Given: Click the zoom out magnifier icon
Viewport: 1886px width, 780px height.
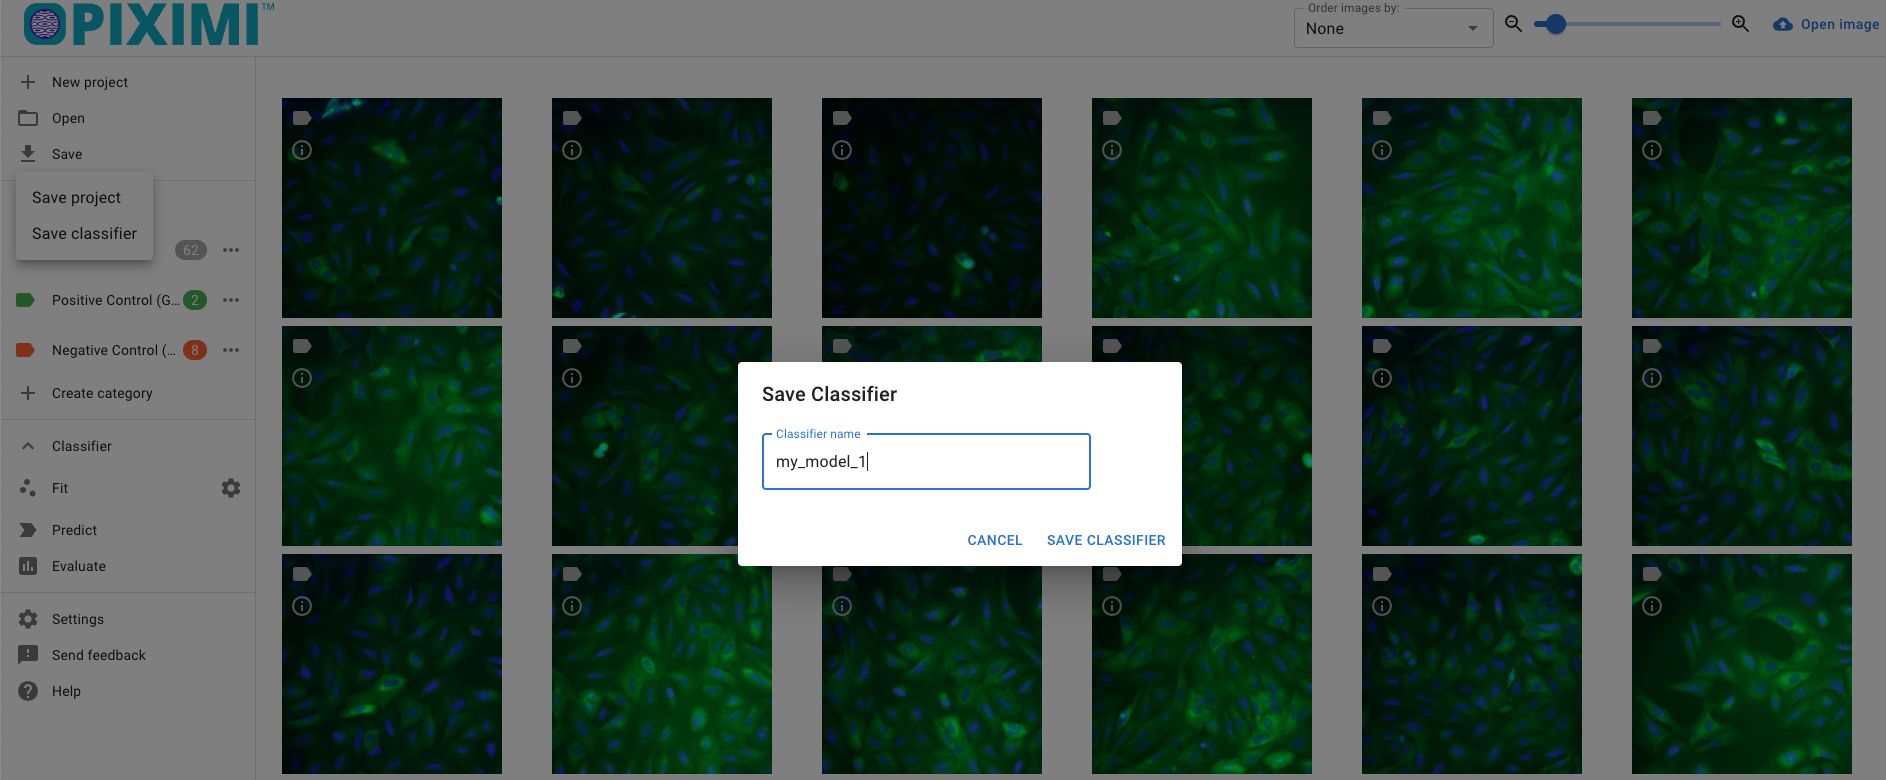Looking at the screenshot, I should pos(1514,24).
